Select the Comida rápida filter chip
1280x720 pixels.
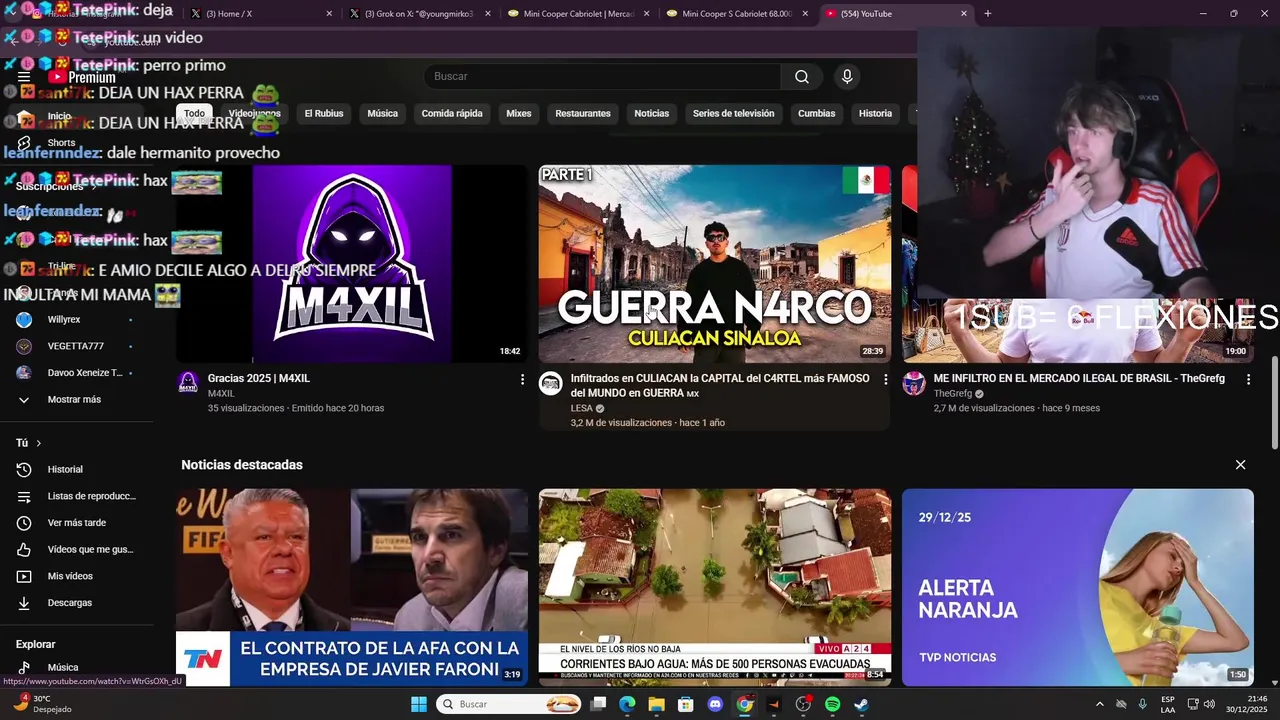pyautogui.click(x=452, y=114)
